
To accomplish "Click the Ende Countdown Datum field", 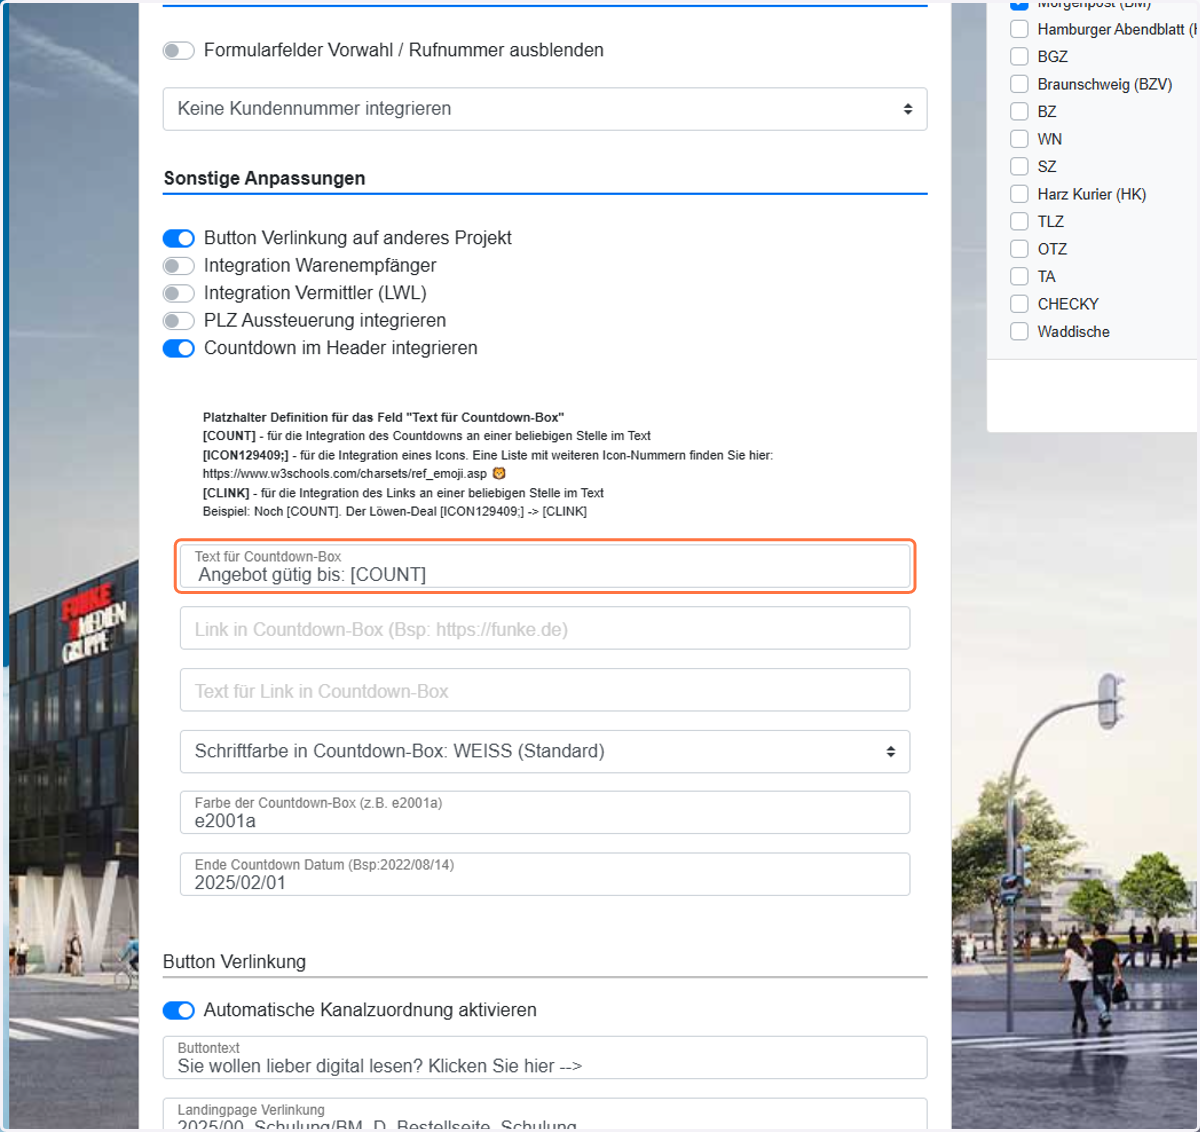I will click(x=545, y=874).
